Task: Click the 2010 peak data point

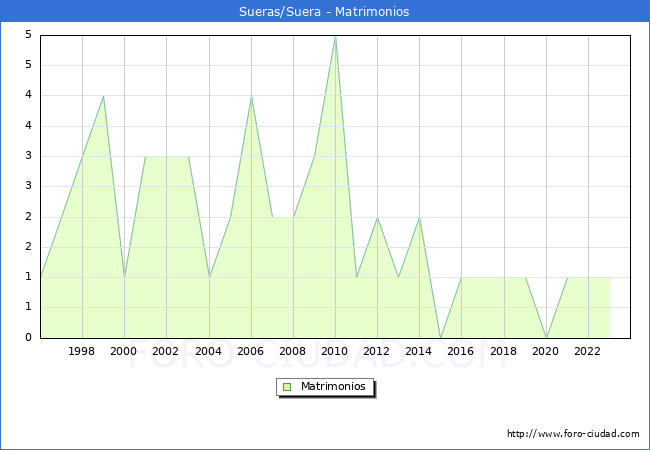Action: coord(335,36)
